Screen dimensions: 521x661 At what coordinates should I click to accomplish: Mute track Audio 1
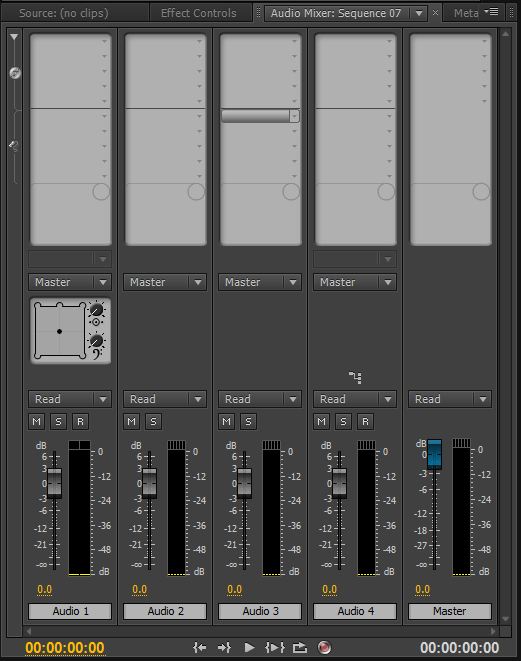point(37,422)
